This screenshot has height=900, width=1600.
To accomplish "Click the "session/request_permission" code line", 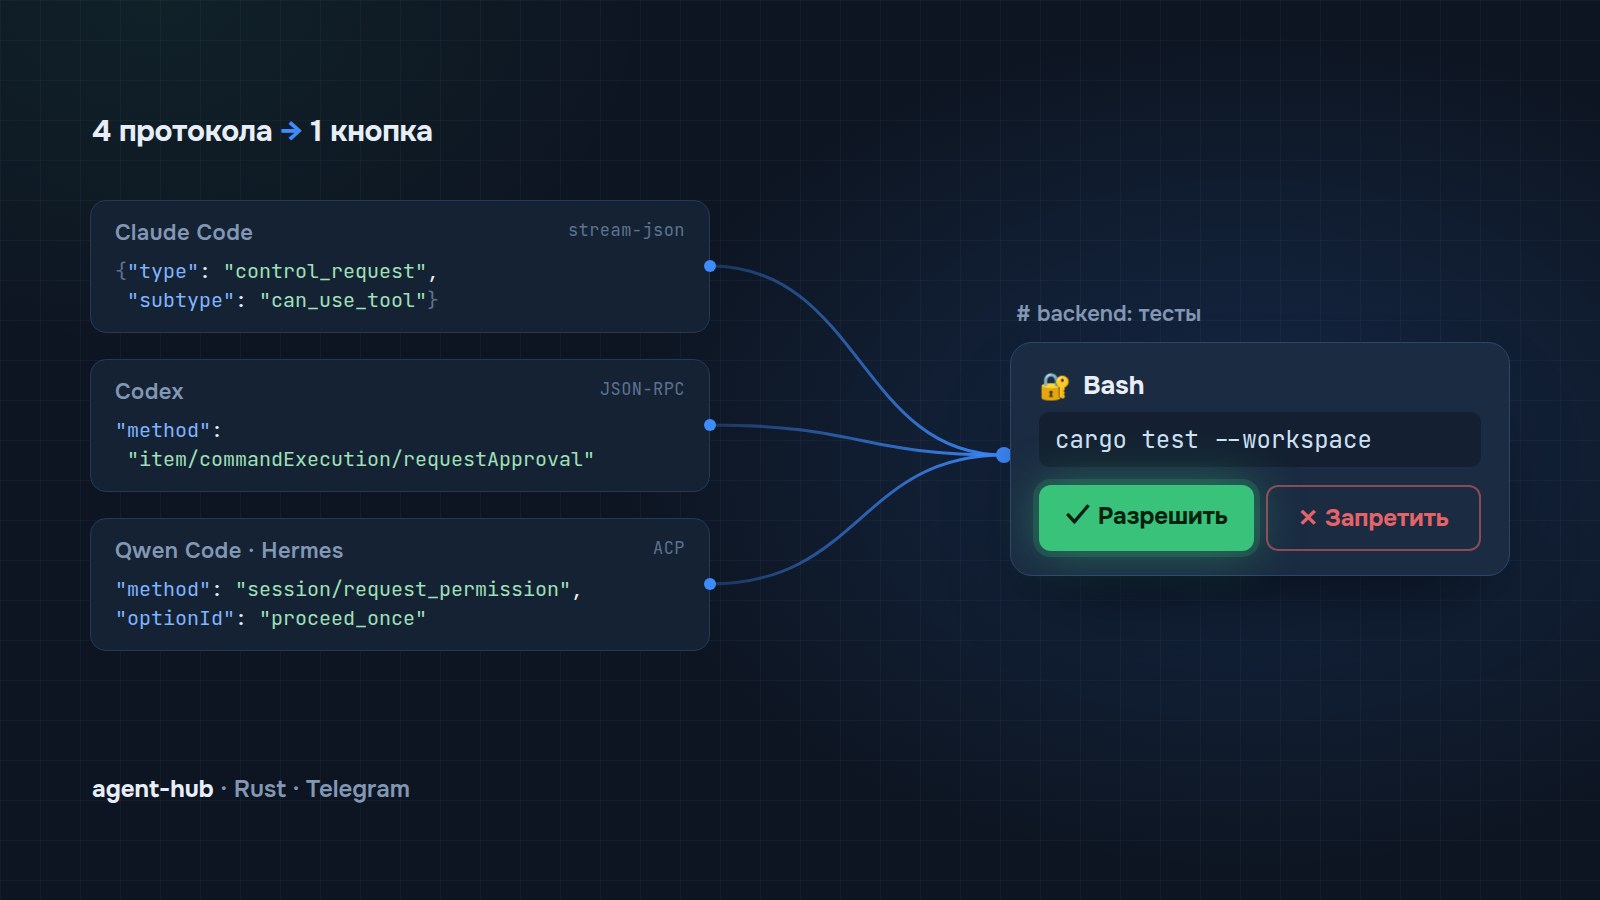I will [x=348, y=589].
